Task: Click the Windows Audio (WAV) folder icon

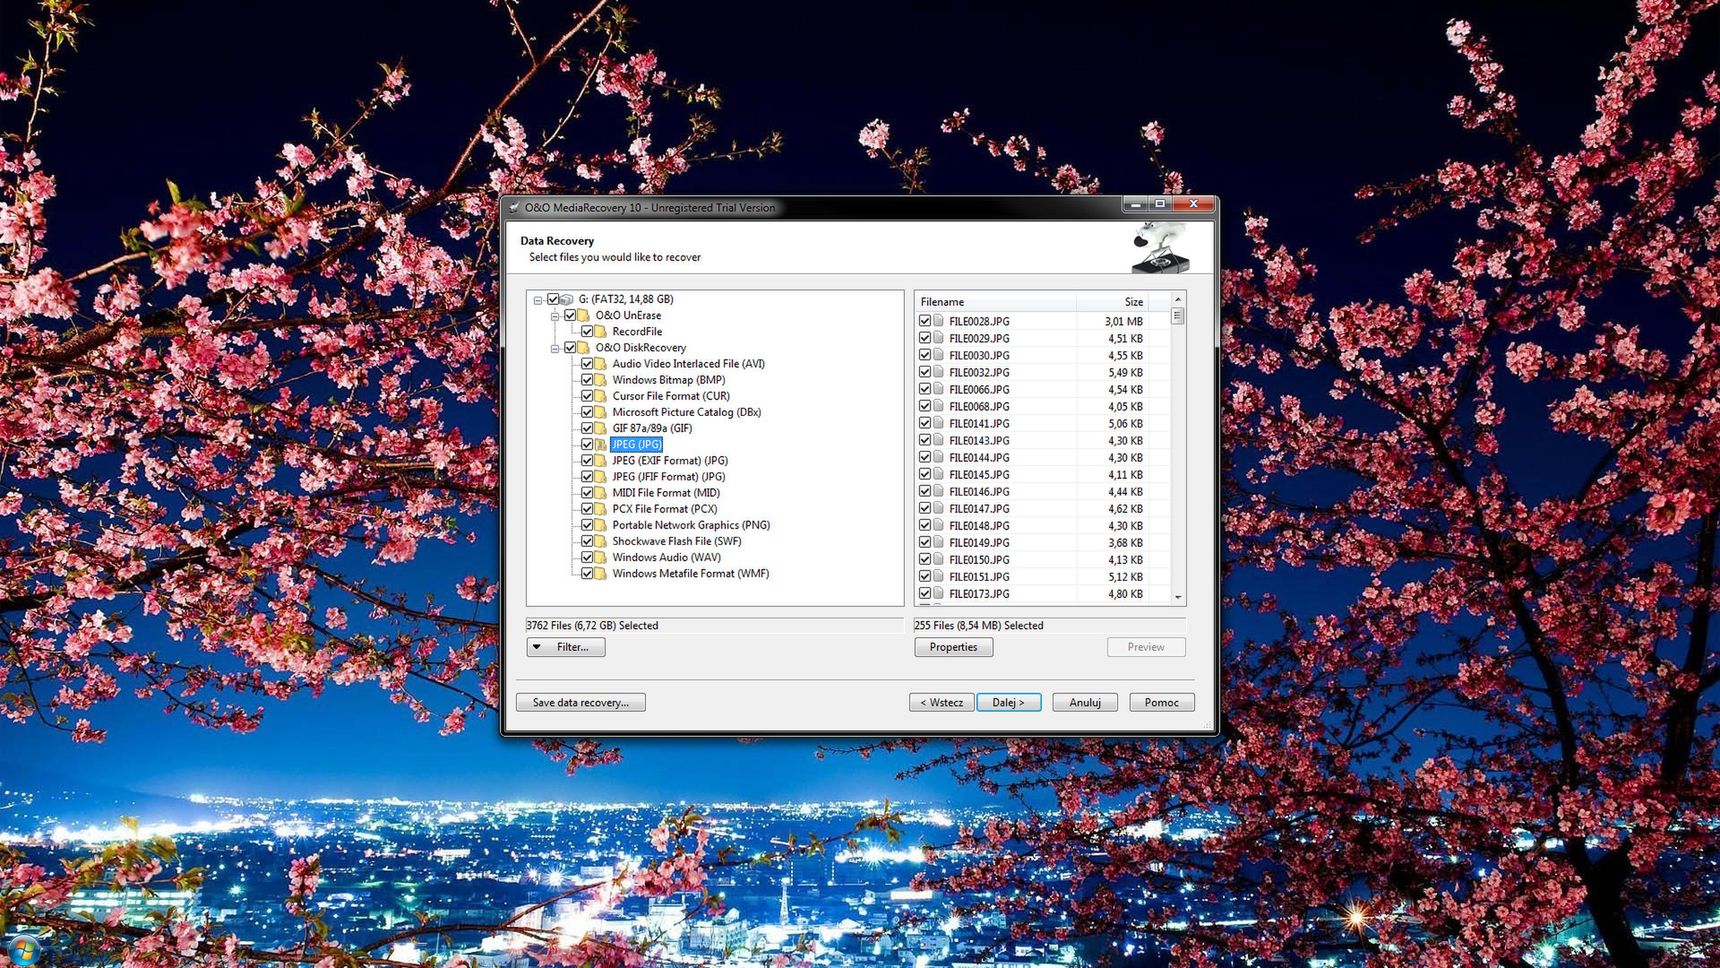Action: [601, 557]
